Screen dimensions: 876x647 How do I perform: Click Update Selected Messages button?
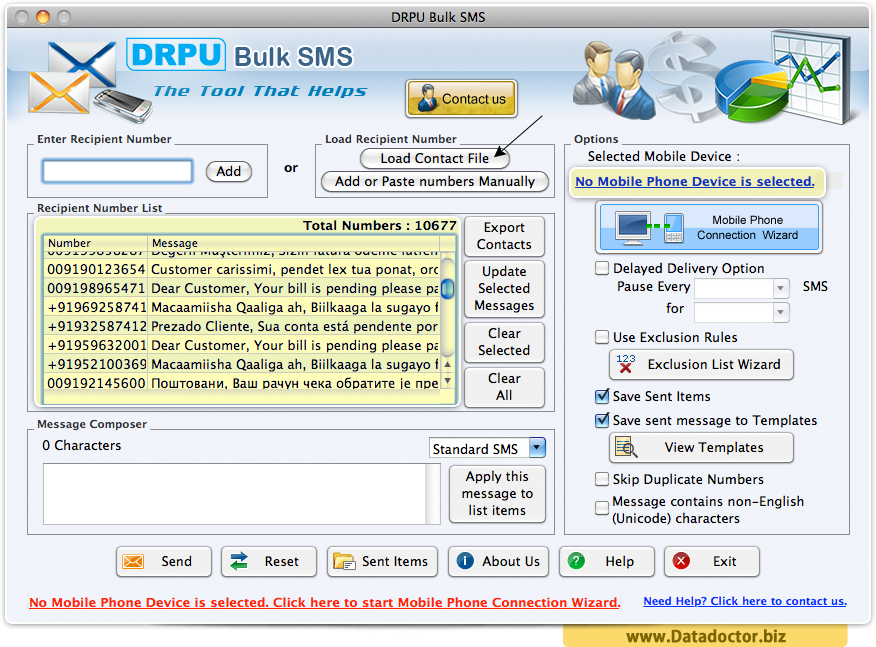click(504, 288)
